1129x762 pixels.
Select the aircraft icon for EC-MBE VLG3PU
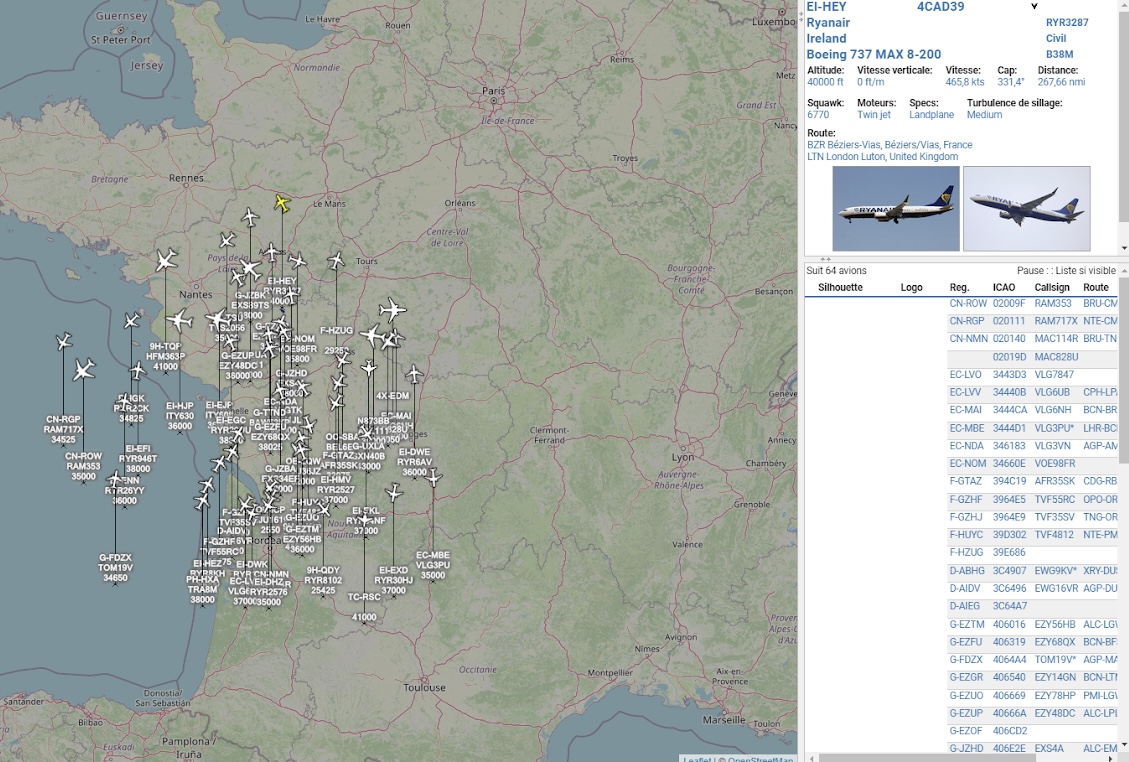(x=433, y=477)
